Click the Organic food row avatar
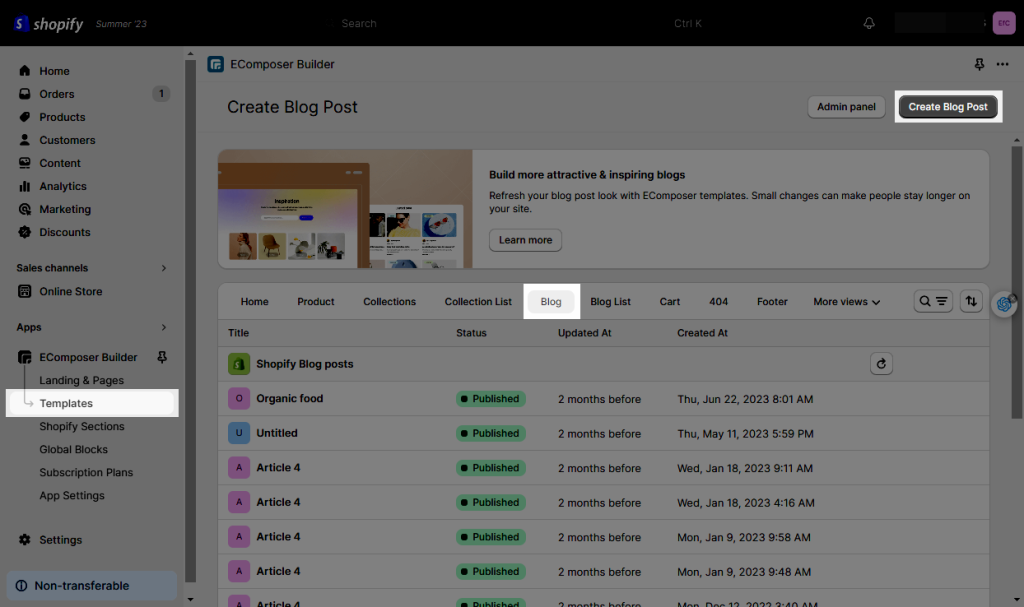Image resolution: width=1024 pixels, height=607 pixels. [239, 399]
